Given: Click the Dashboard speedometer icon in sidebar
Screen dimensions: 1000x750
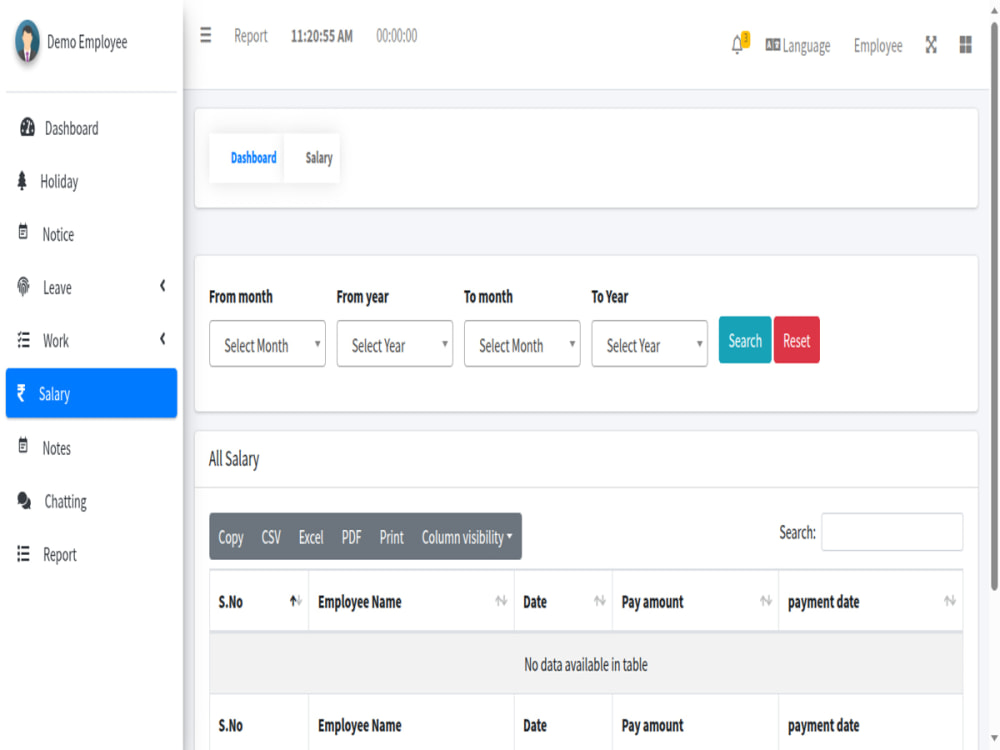Looking at the screenshot, I should pos(27,128).
